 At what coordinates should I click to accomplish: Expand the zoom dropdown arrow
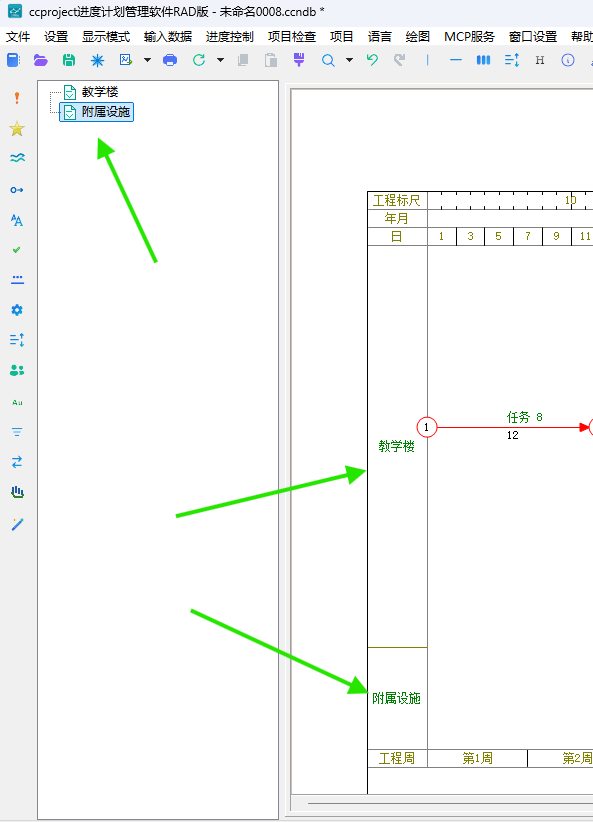click(x=349, y=60)
